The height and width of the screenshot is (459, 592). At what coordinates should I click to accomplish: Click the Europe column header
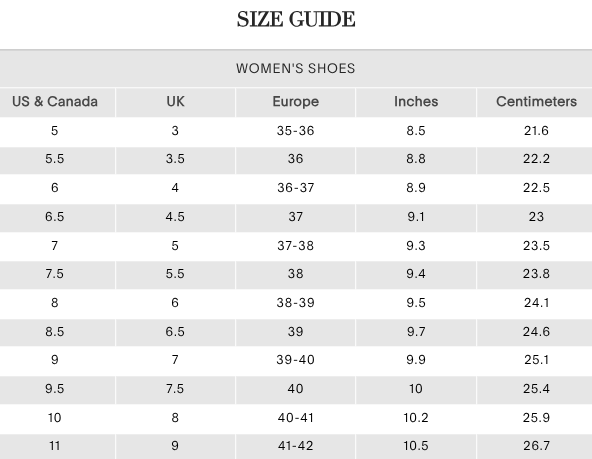[x=296, y=102]
